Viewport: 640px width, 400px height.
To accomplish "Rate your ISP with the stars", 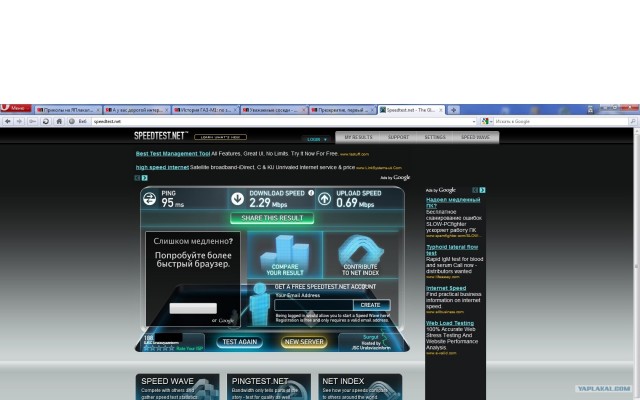I will 159,348.
